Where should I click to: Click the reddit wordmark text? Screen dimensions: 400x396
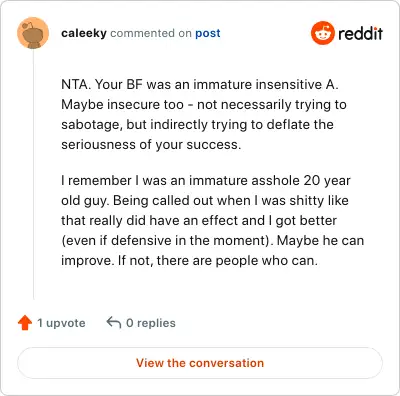[360, 33]
